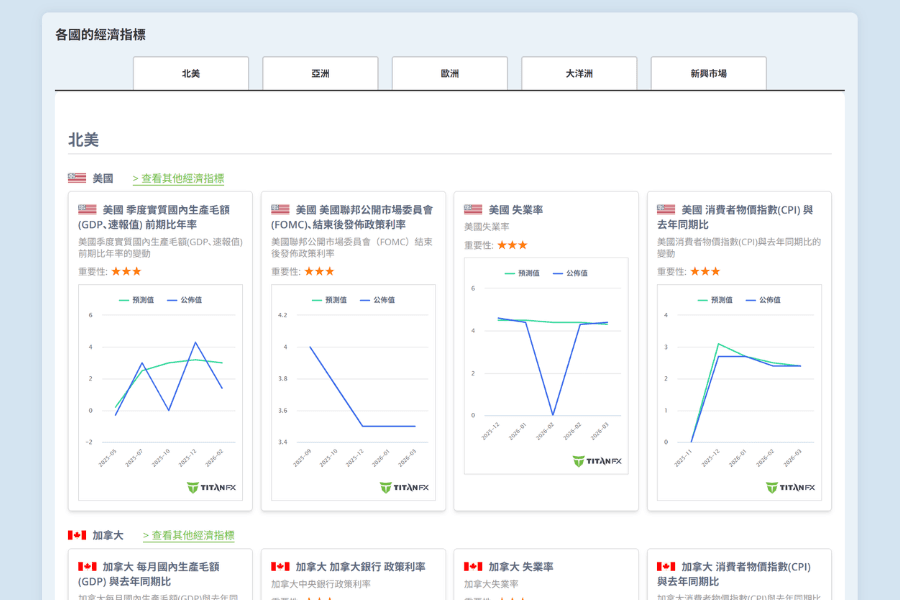This screenshot has width=900, height=600.
Task: Open the 亞洲 region tab
Action: 320,74
